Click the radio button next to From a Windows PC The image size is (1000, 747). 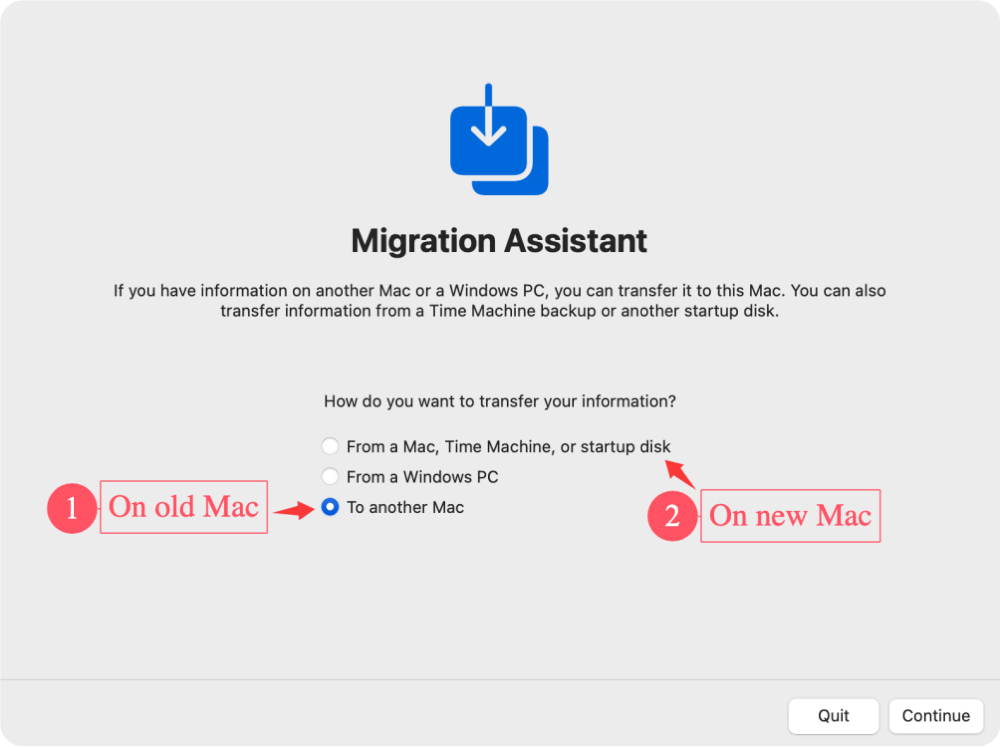pos(330,477)
